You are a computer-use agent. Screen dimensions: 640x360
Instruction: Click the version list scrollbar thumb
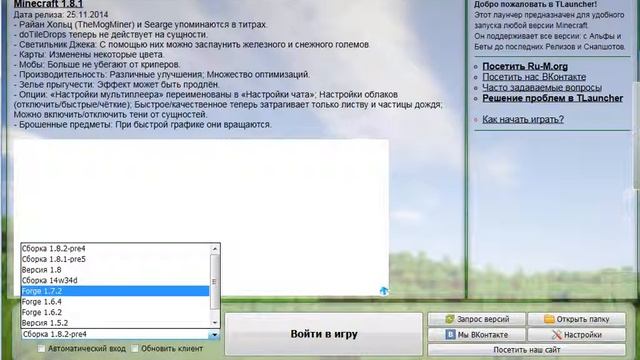[x=215, y=282]
